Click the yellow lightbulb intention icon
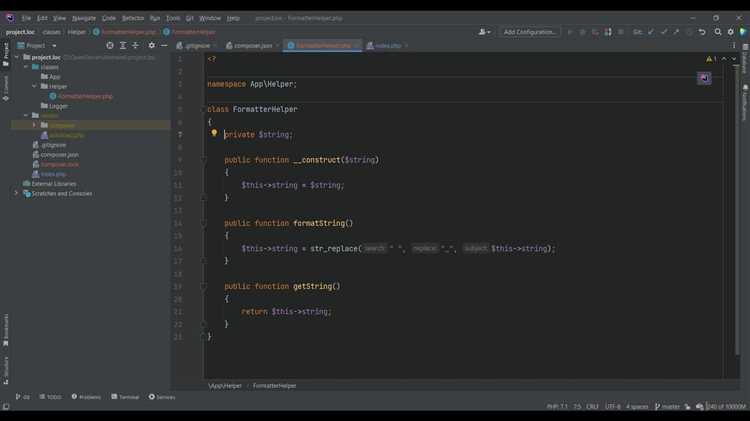This screenshot has width=750, height=421. click(x=214, y=133)
